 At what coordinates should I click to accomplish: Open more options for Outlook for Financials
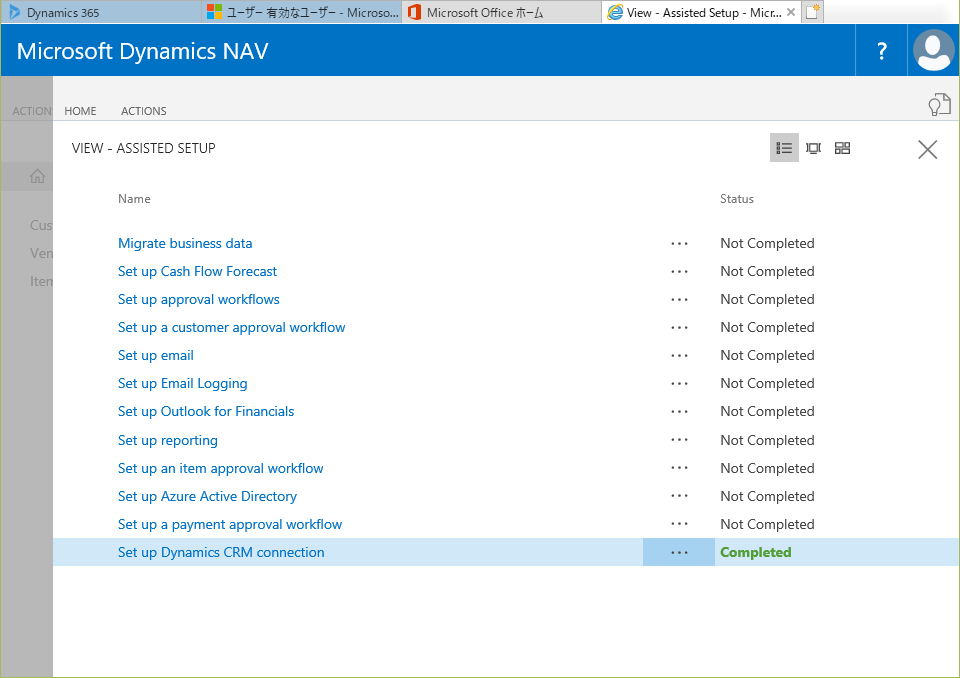point(679,412)
